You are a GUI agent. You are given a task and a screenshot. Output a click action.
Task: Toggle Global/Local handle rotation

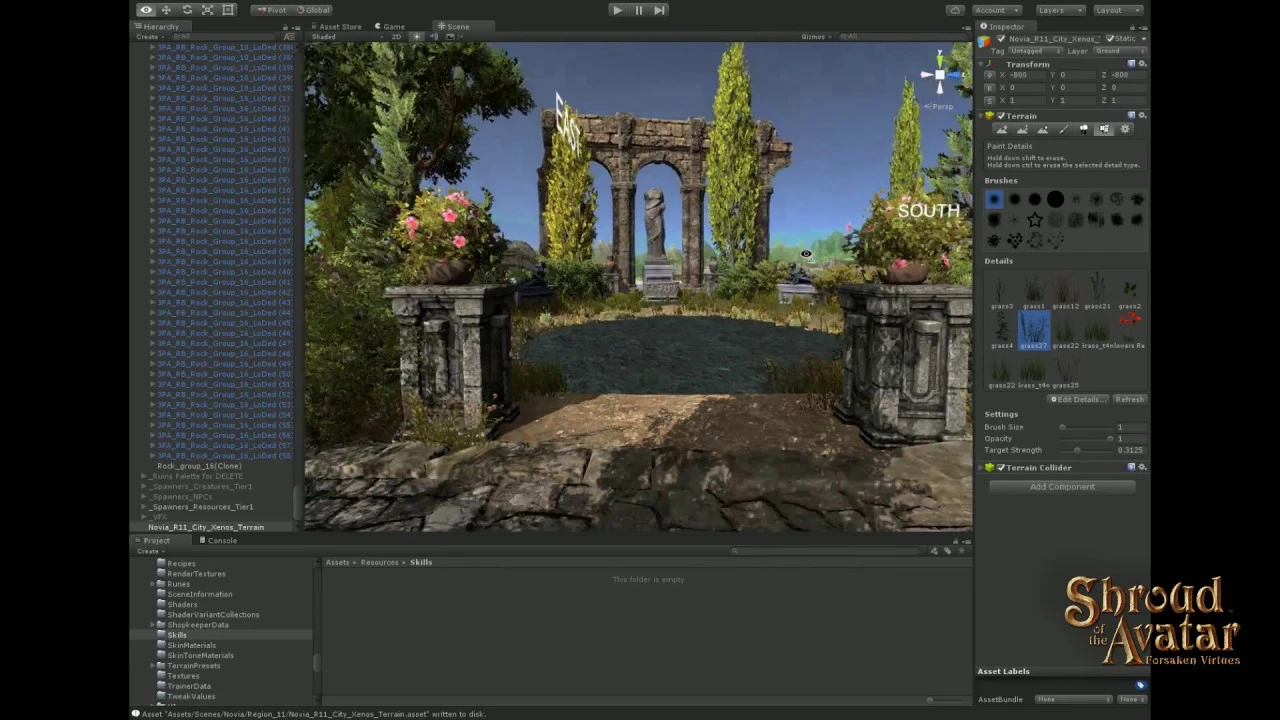[313, 10]
